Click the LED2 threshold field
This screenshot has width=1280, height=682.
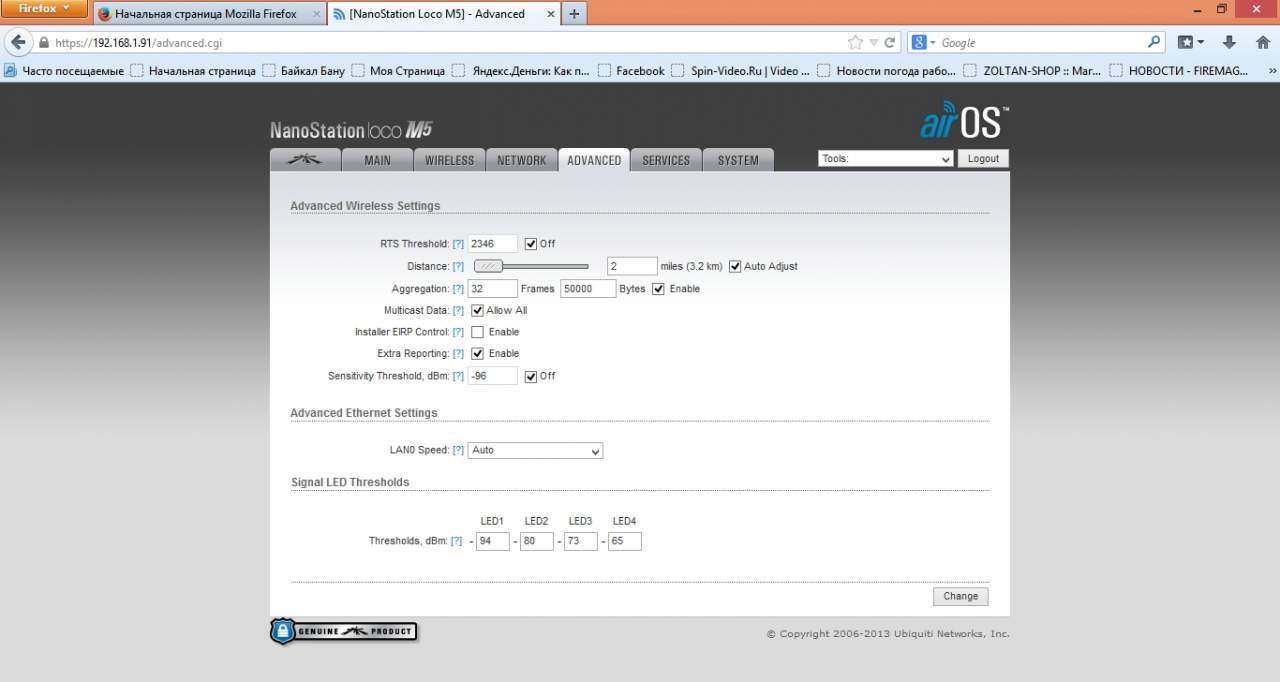537,541
